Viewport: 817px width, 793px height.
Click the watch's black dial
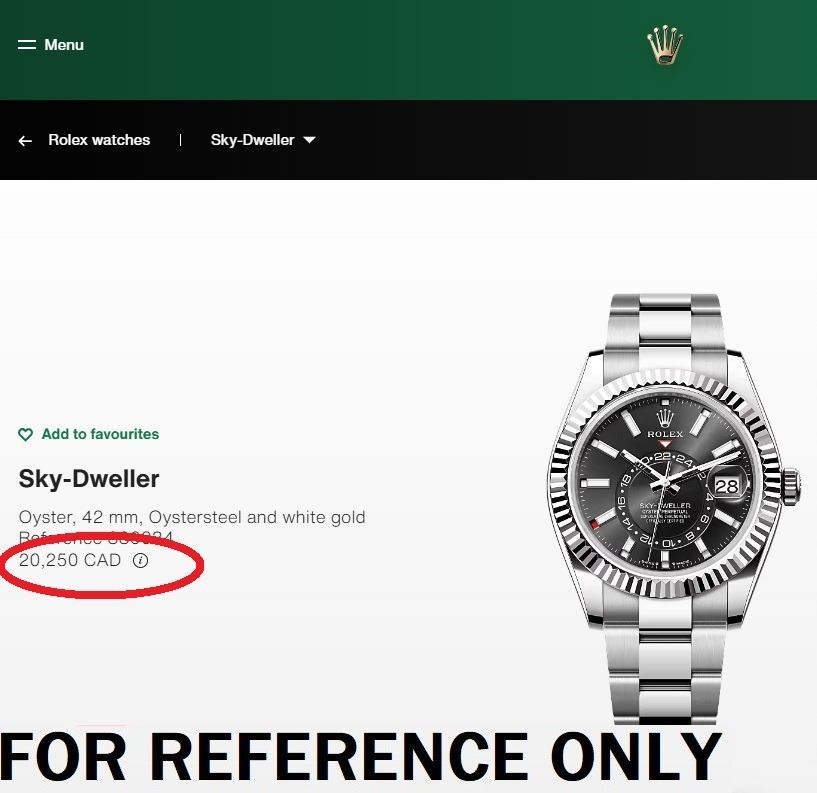click(x=665, y=485)
